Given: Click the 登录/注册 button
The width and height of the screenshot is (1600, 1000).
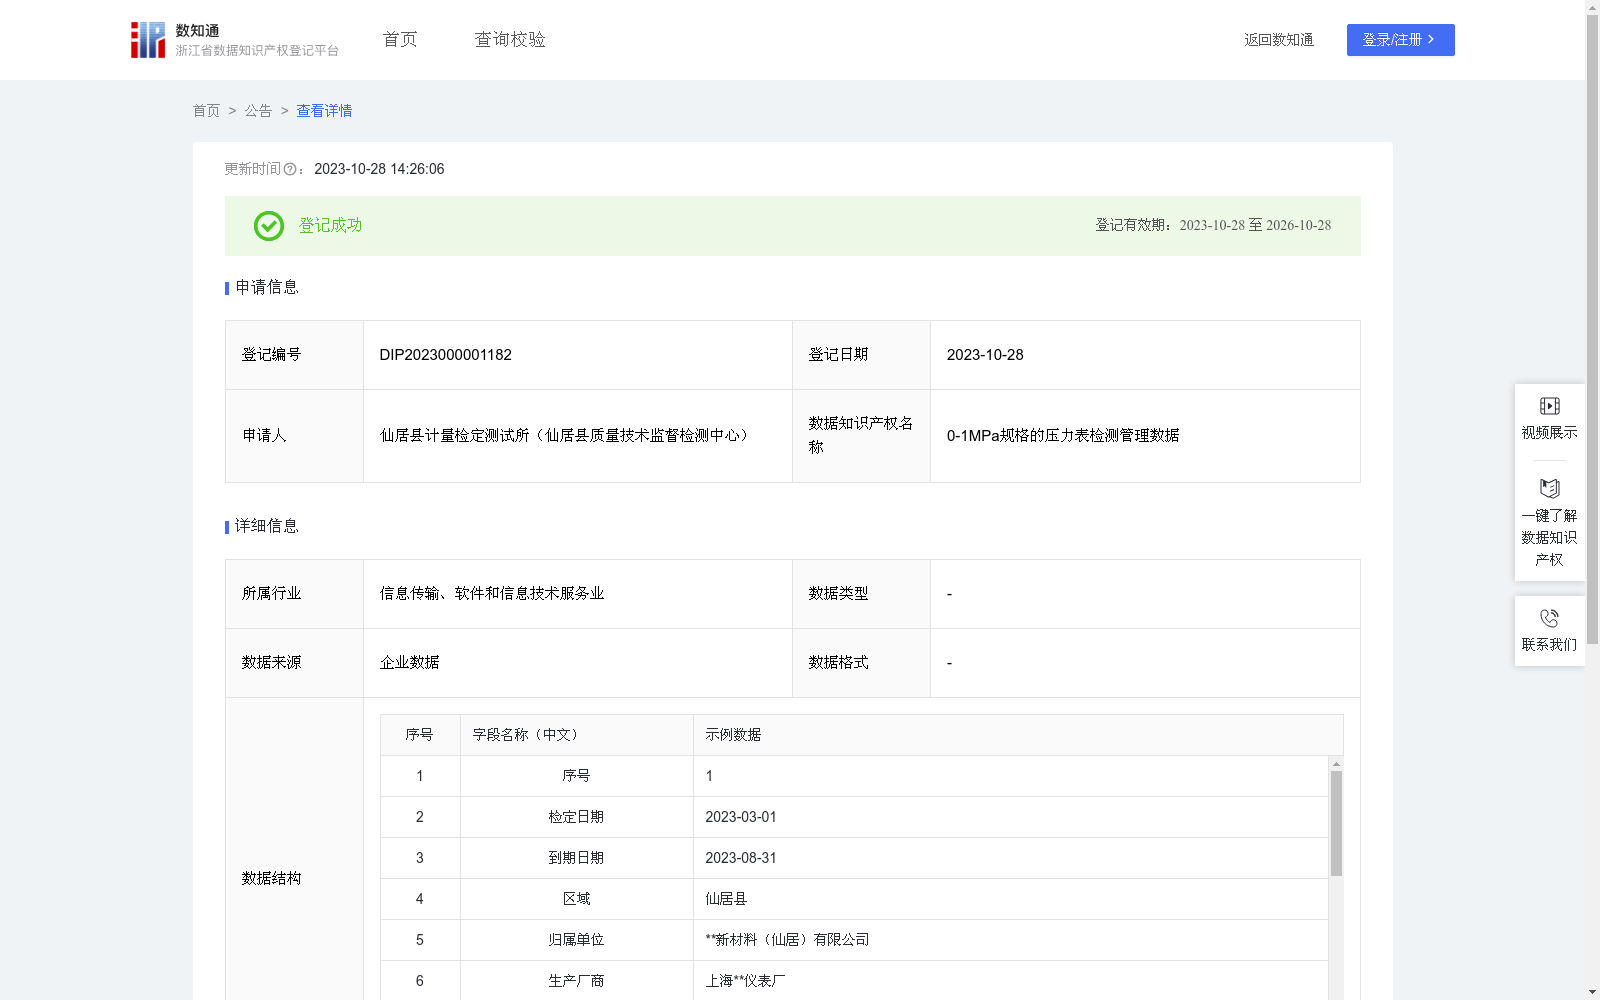Looking at the screenshot, I should pyautogui.click(x=1400, y=40).
